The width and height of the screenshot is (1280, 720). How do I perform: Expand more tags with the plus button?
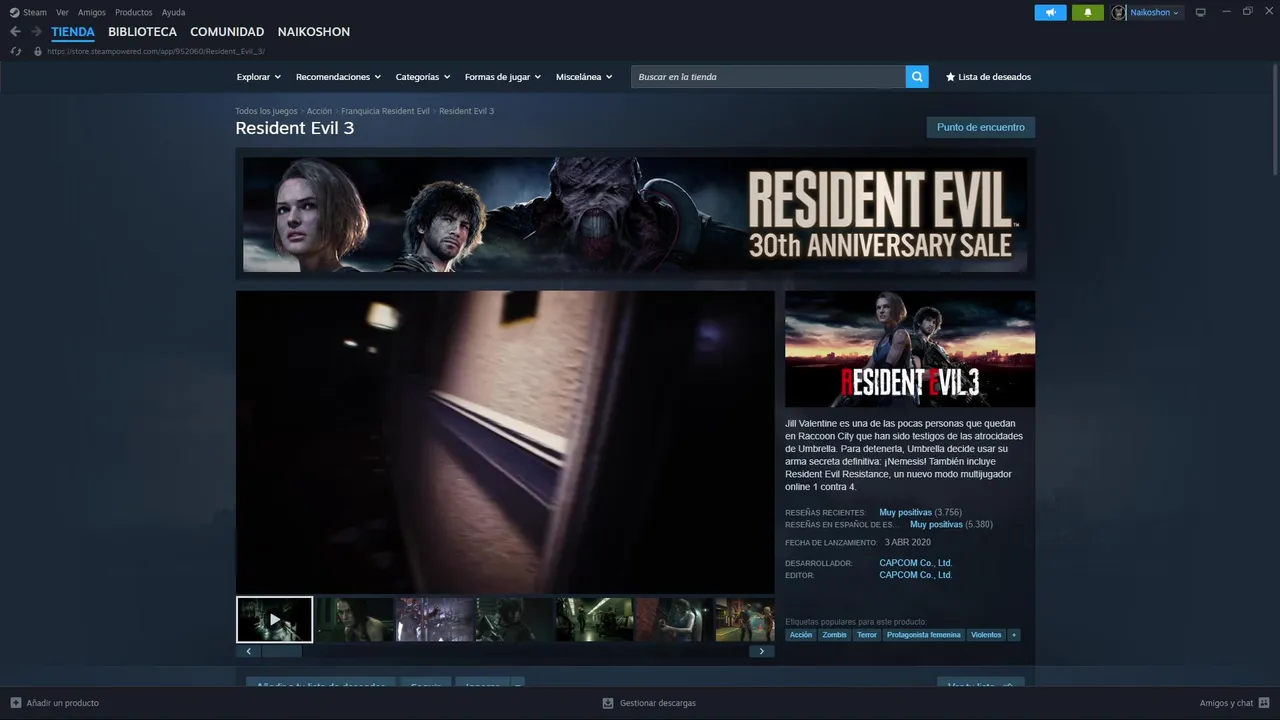pos(1014,635)
